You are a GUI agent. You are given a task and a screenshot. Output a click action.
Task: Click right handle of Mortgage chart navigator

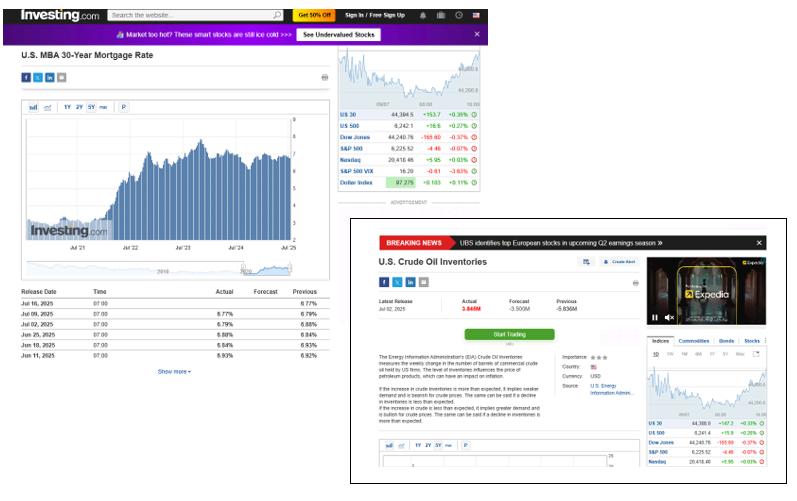point(290,268)
